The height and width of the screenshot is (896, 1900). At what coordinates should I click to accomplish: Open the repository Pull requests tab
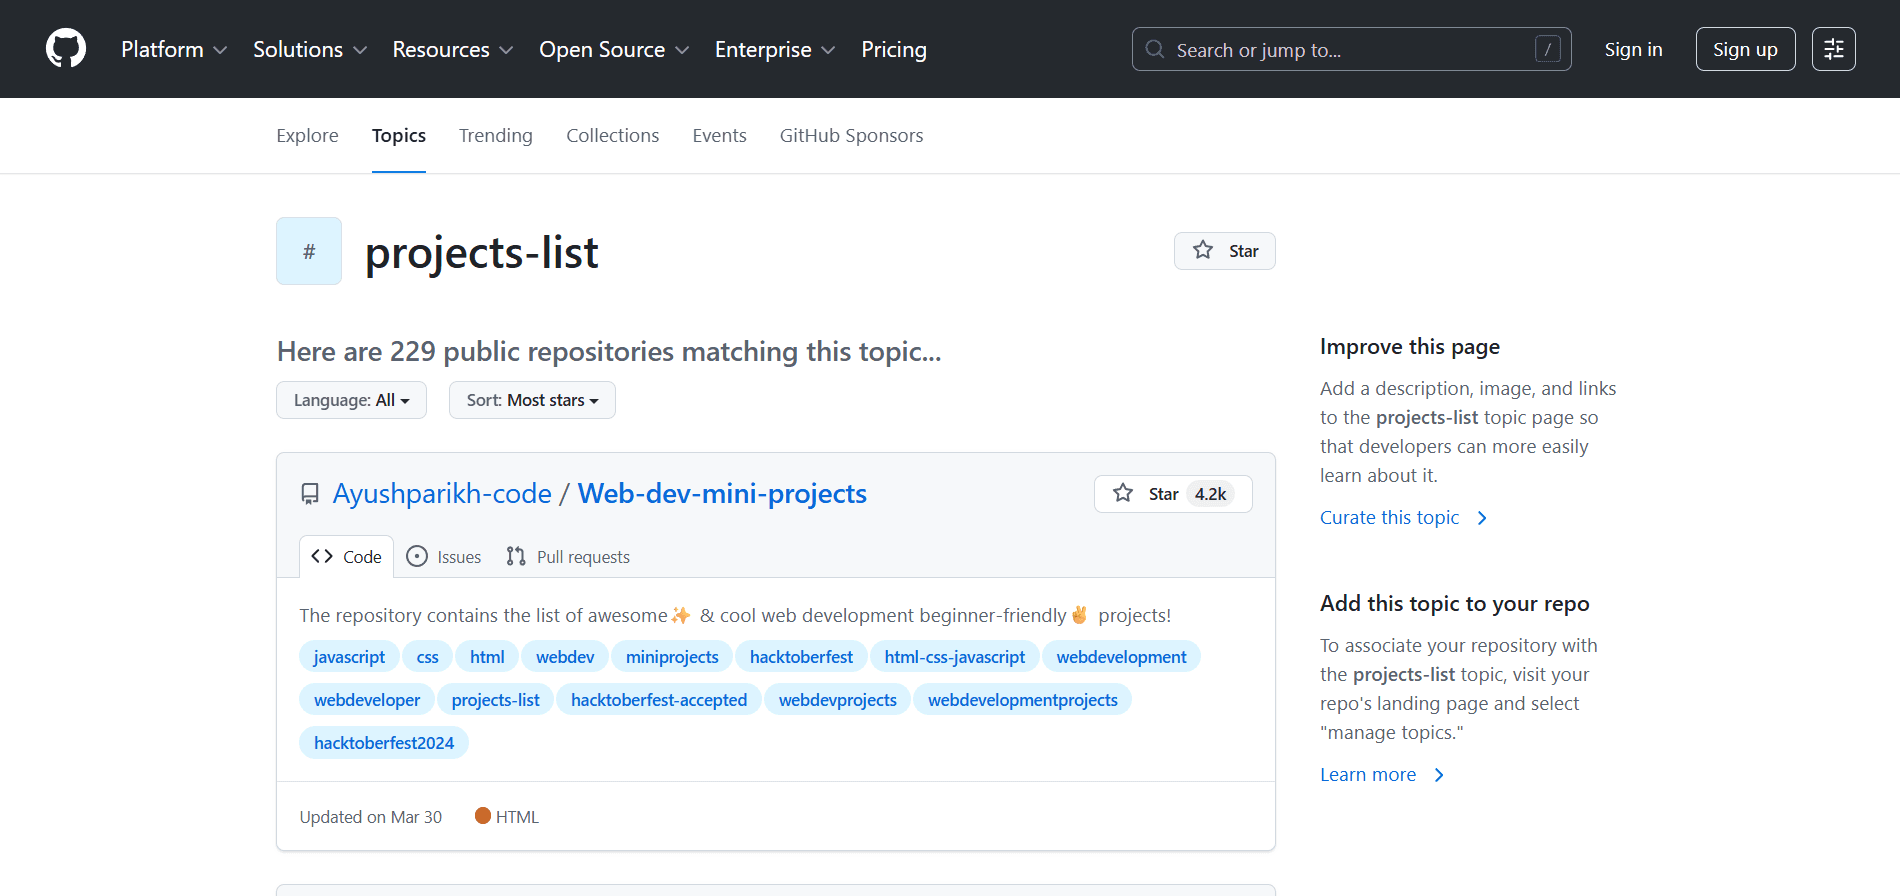(568, 557)
